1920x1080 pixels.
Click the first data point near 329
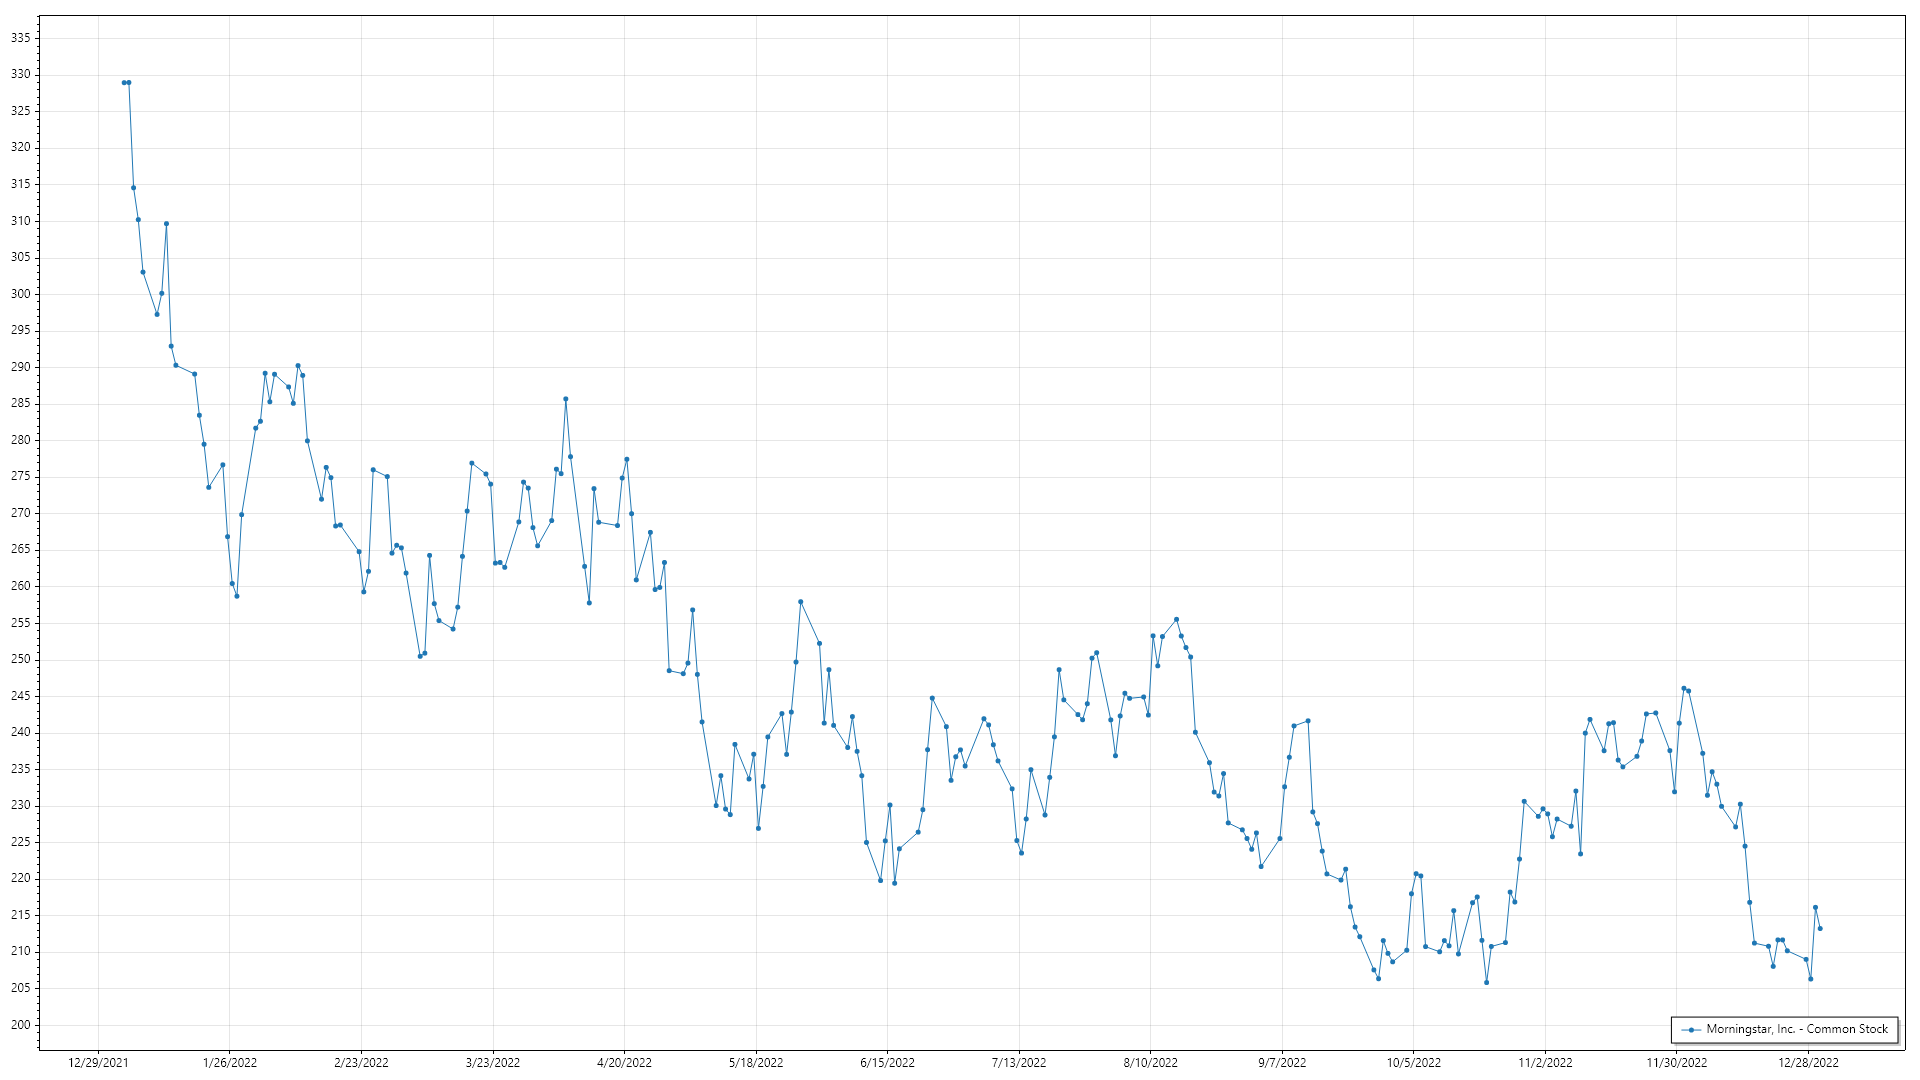pyautogui.click(x=124, y=83)
